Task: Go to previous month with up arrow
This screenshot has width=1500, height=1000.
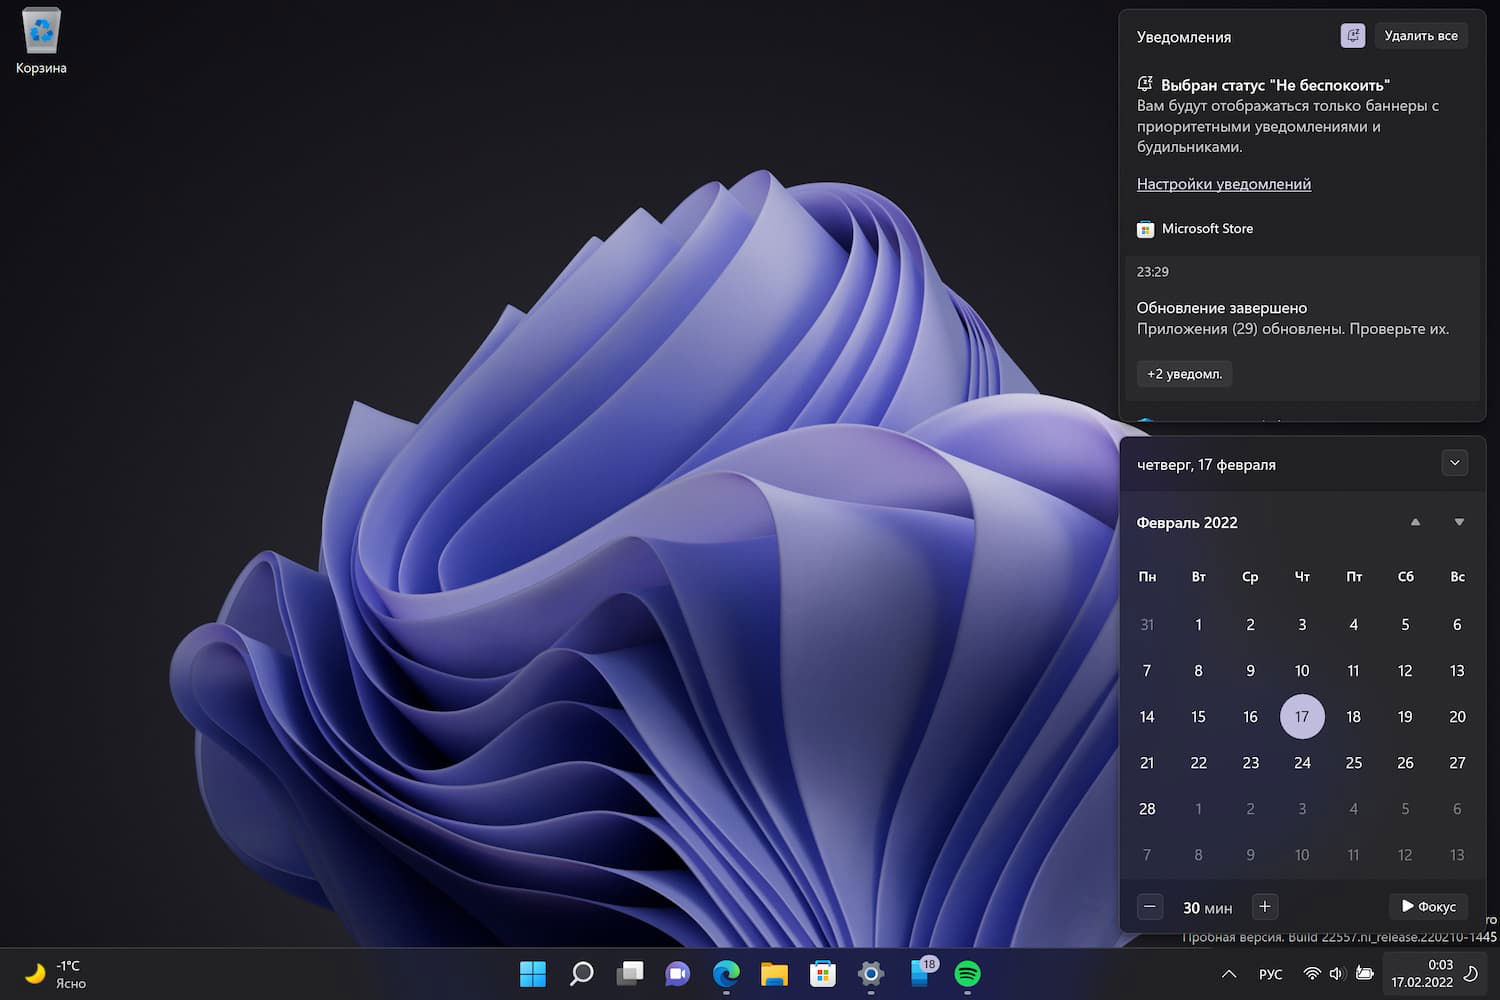Action: [1415, 522]
